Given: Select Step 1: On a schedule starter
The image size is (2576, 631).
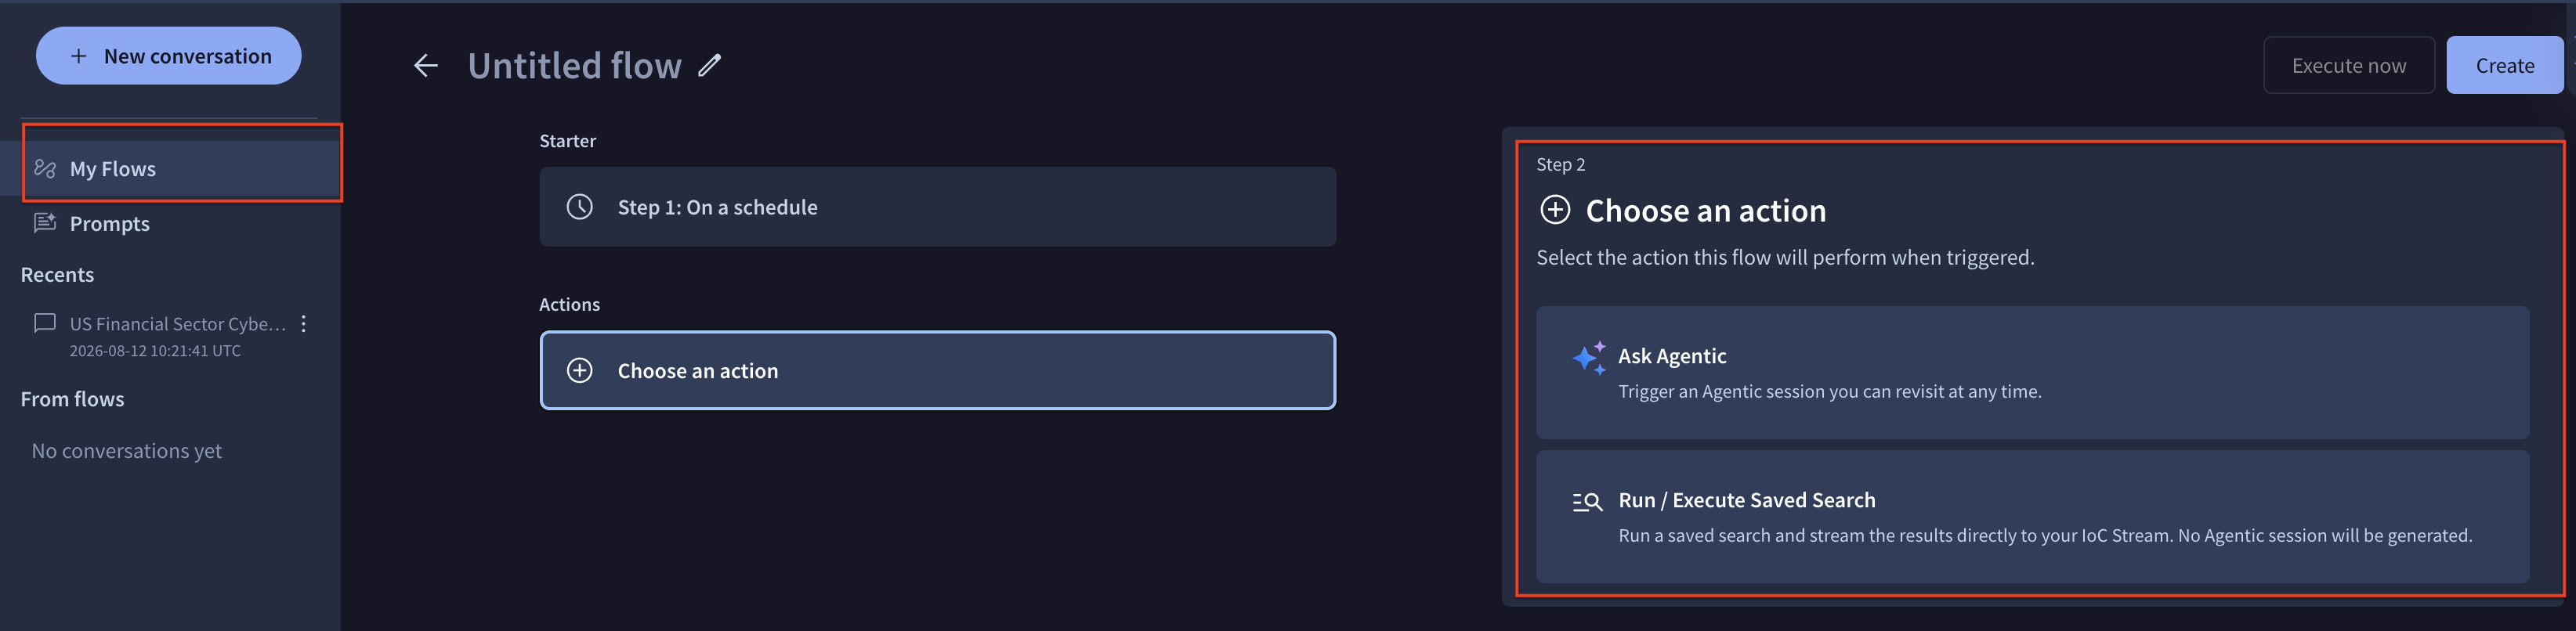Looking at the screenshot, I should (x=937, y=207).
